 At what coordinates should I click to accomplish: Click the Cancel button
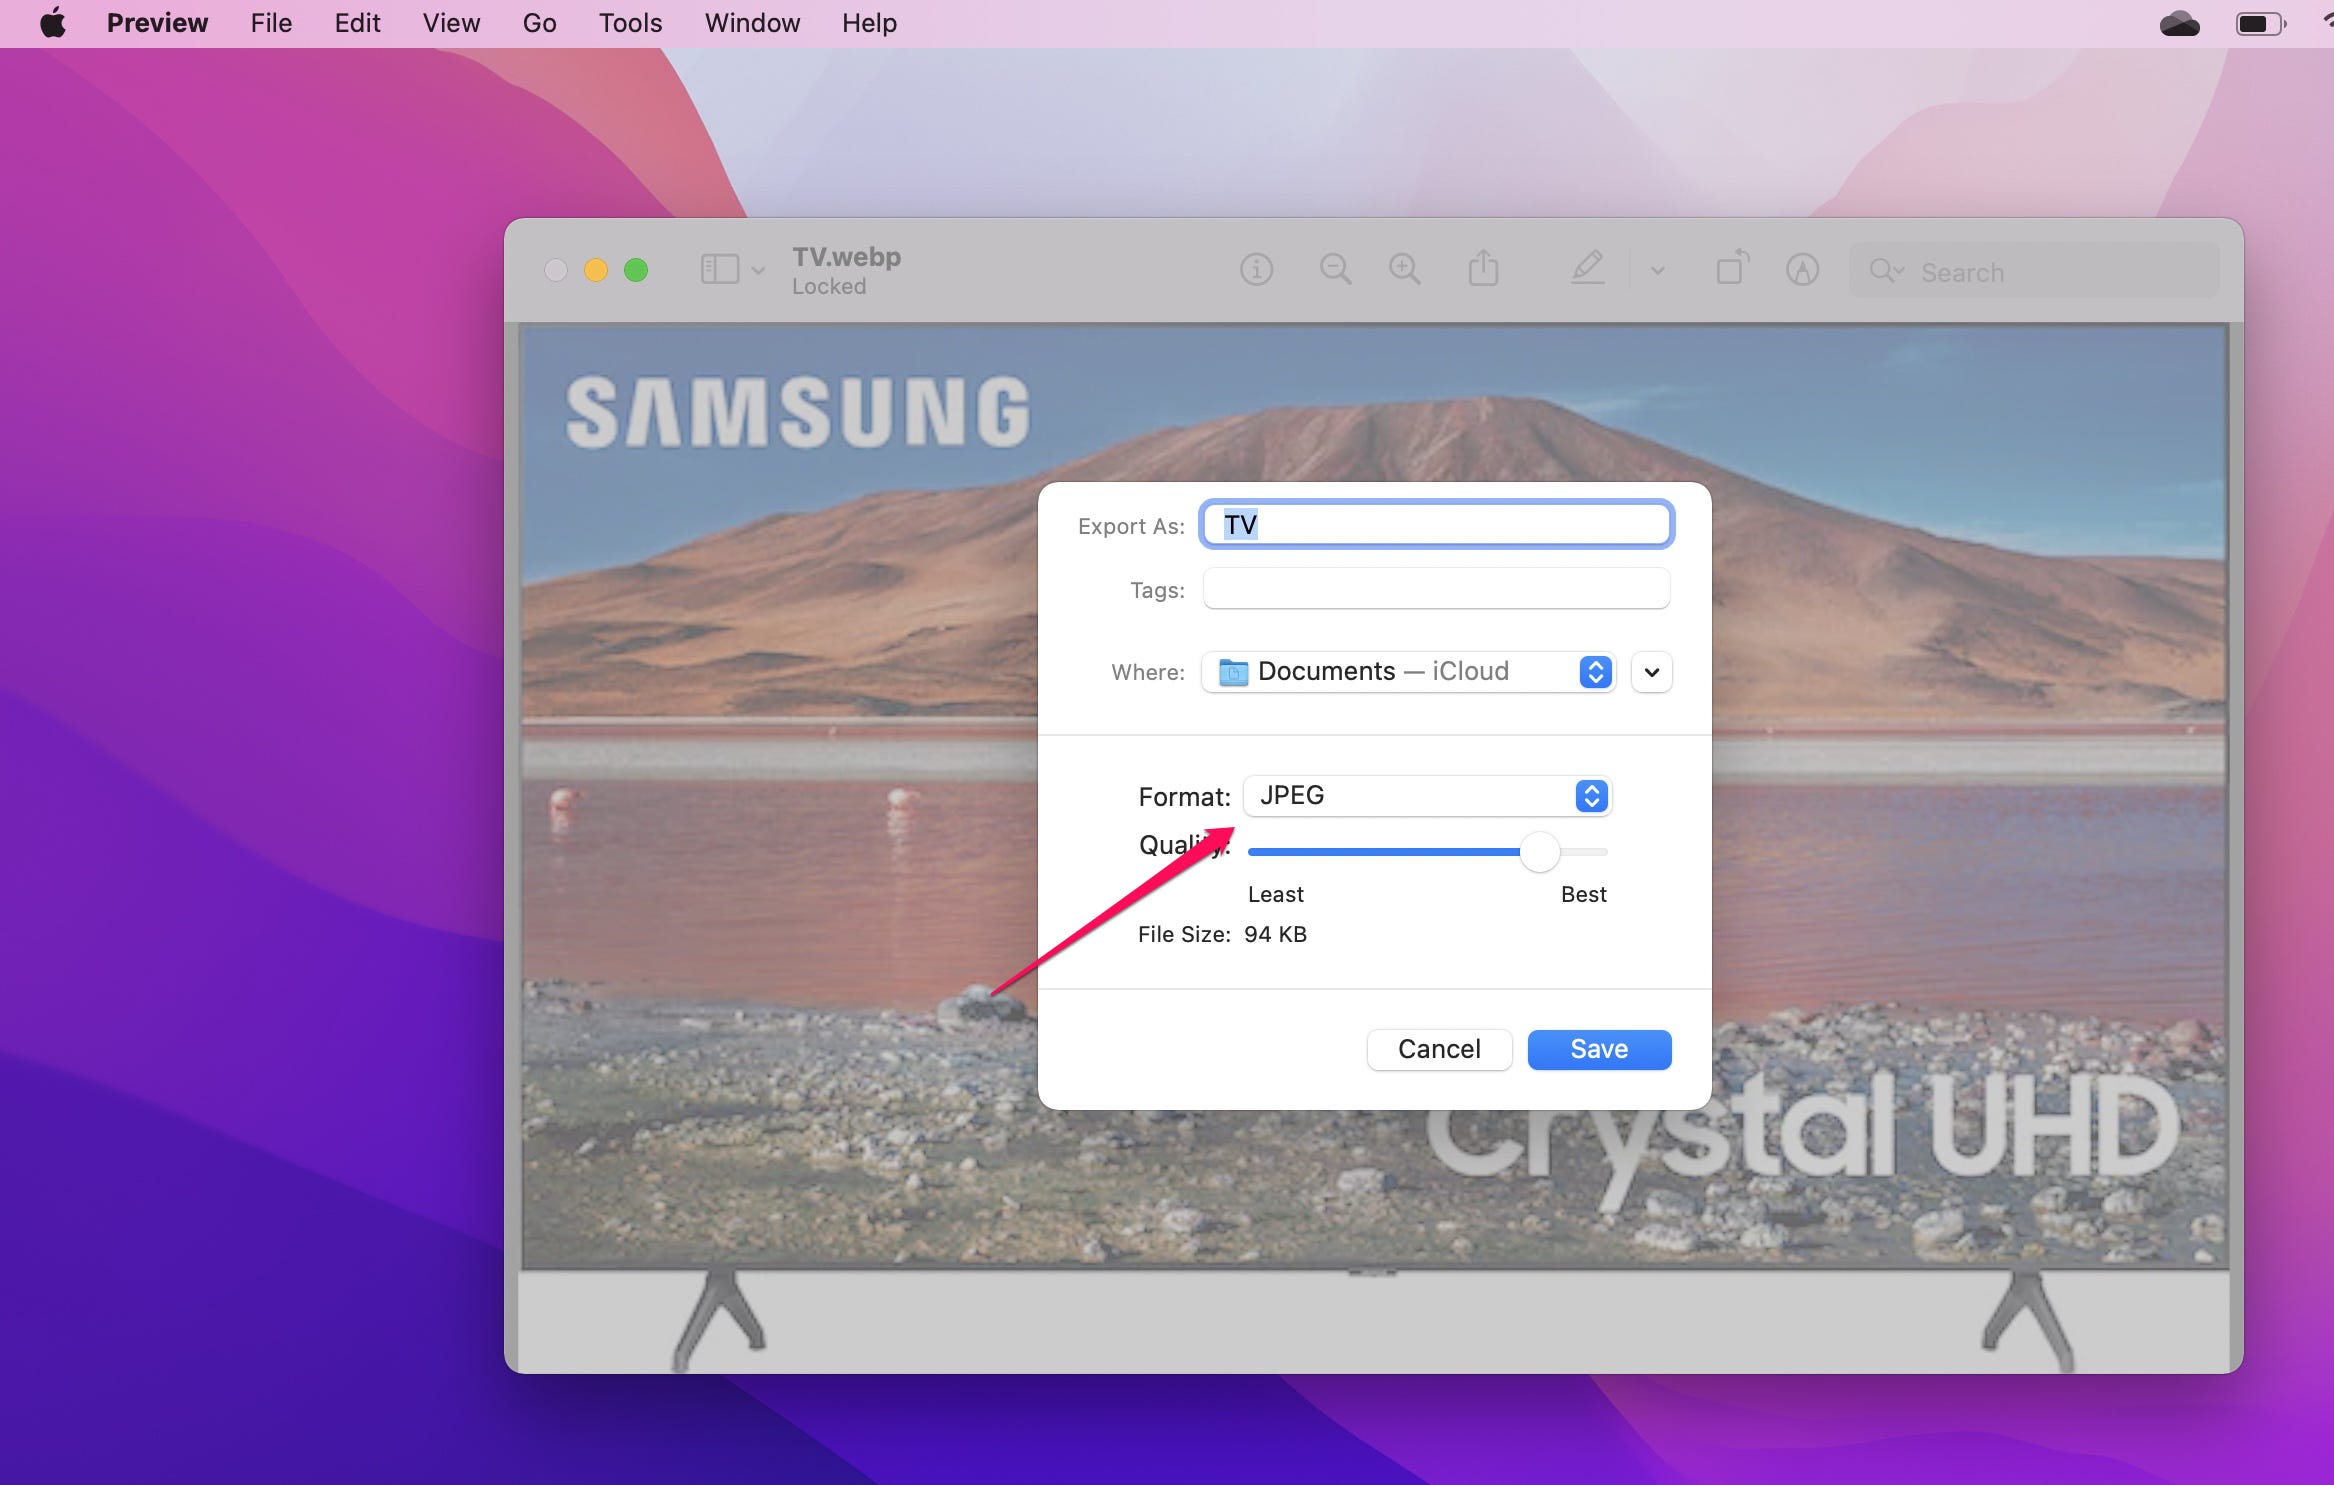click(x=1437, y=1048)
